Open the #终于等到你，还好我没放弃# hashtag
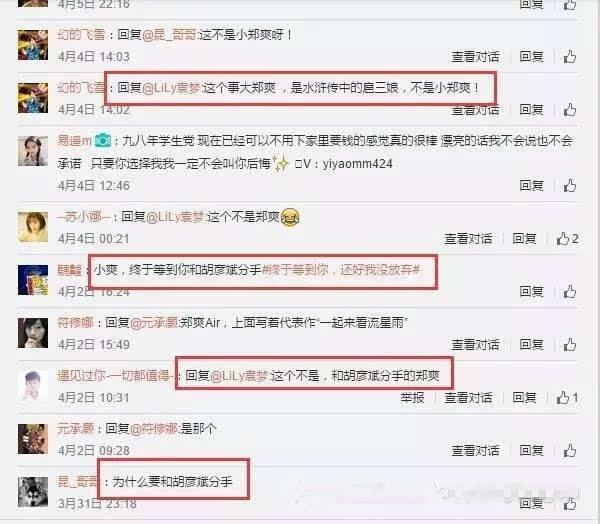This screenshot has height=524, width=600. pos(341,270)
